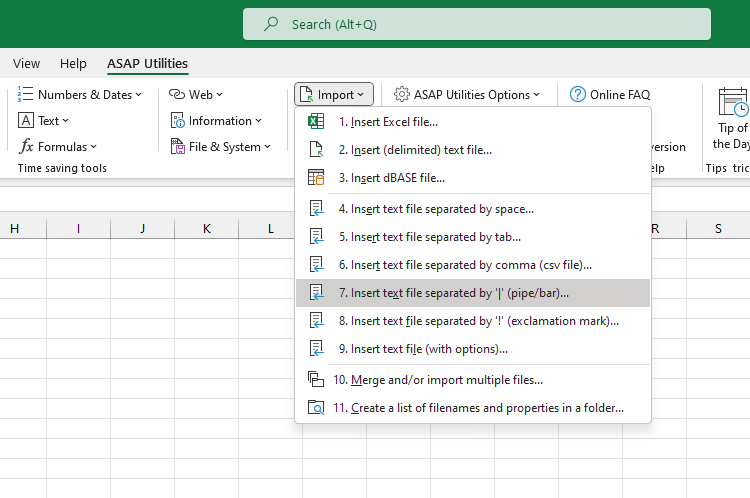Select column J header
This screenshot has height=498, width=750.
click(143, 229)
